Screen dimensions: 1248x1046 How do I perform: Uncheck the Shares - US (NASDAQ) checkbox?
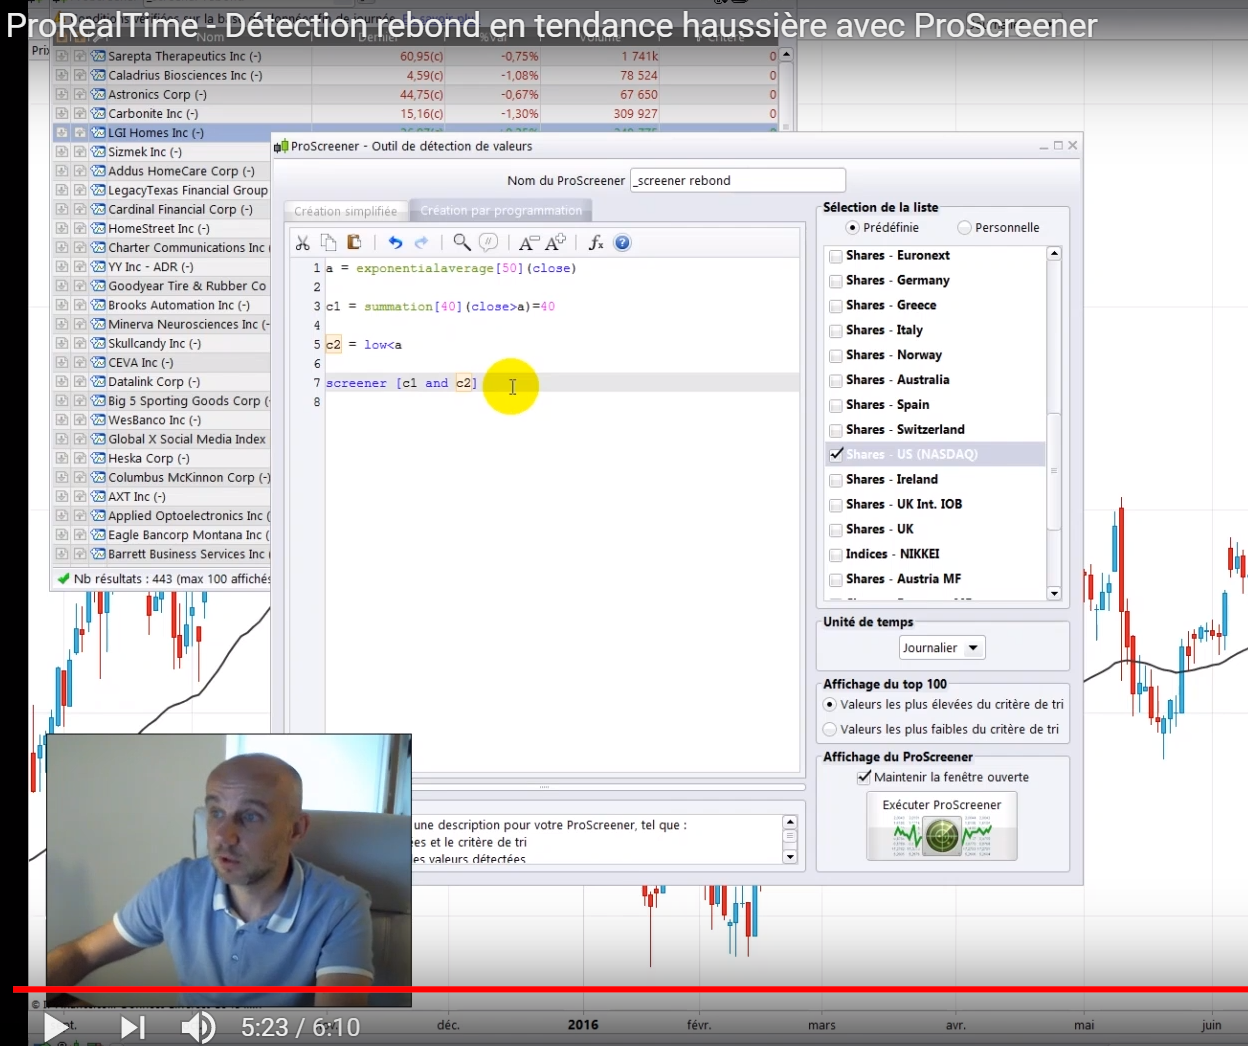[836, 454]
